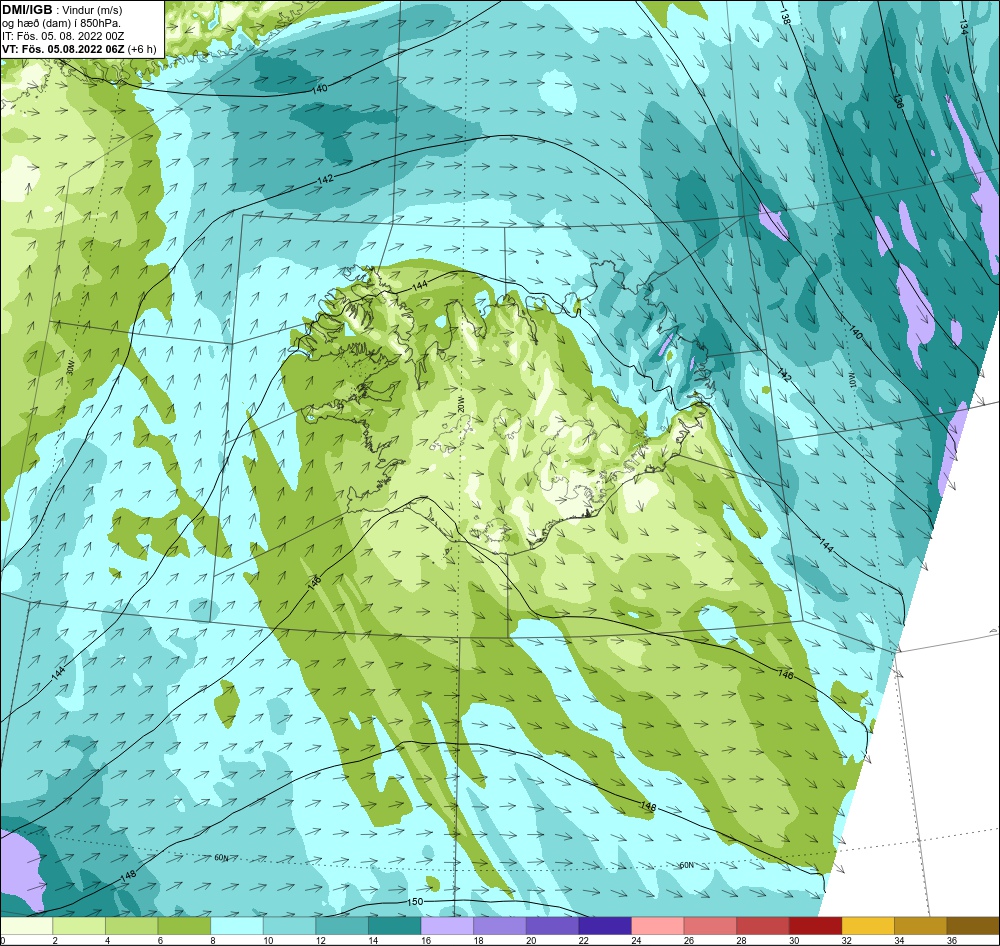Pick the 20–22 m/s violet swatch
1000x946 pixels.
[x=552, y=925]
